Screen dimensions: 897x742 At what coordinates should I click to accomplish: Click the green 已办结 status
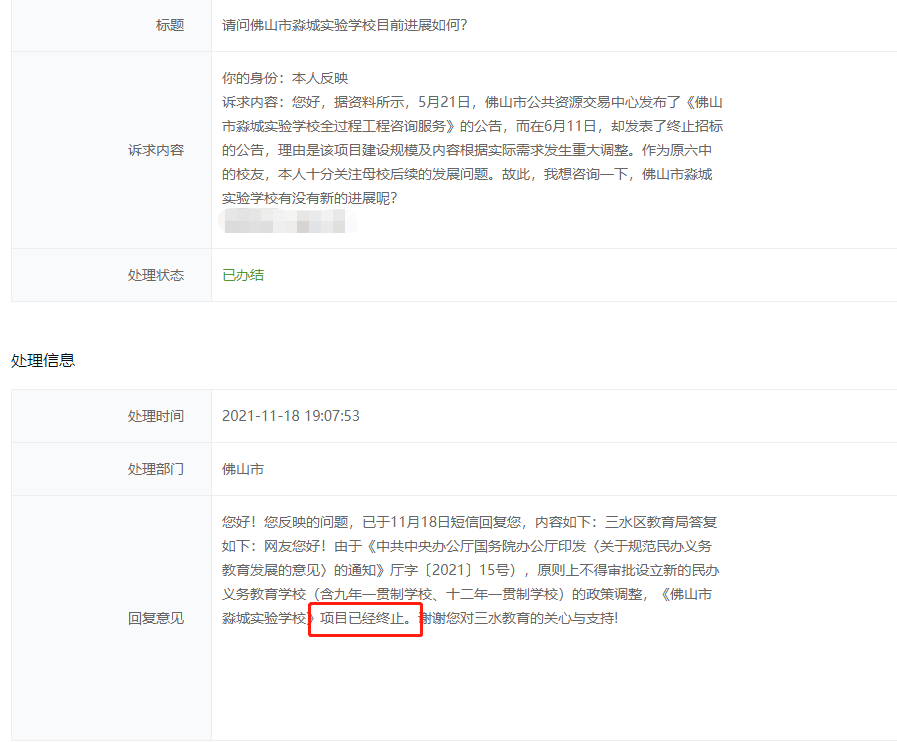point(243,275)
